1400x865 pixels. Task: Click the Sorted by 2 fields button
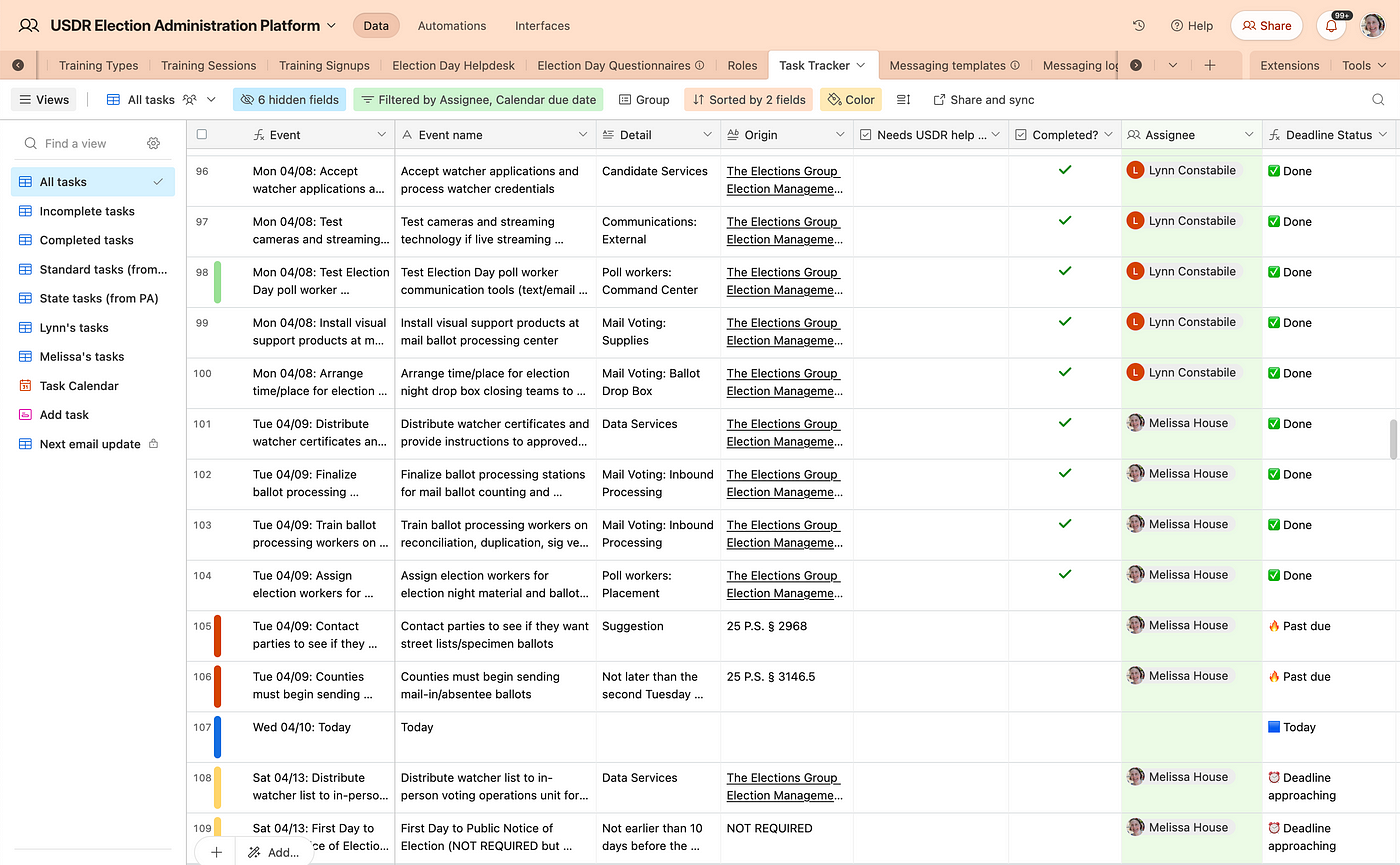pyautogui.click(x=747, y=100)
